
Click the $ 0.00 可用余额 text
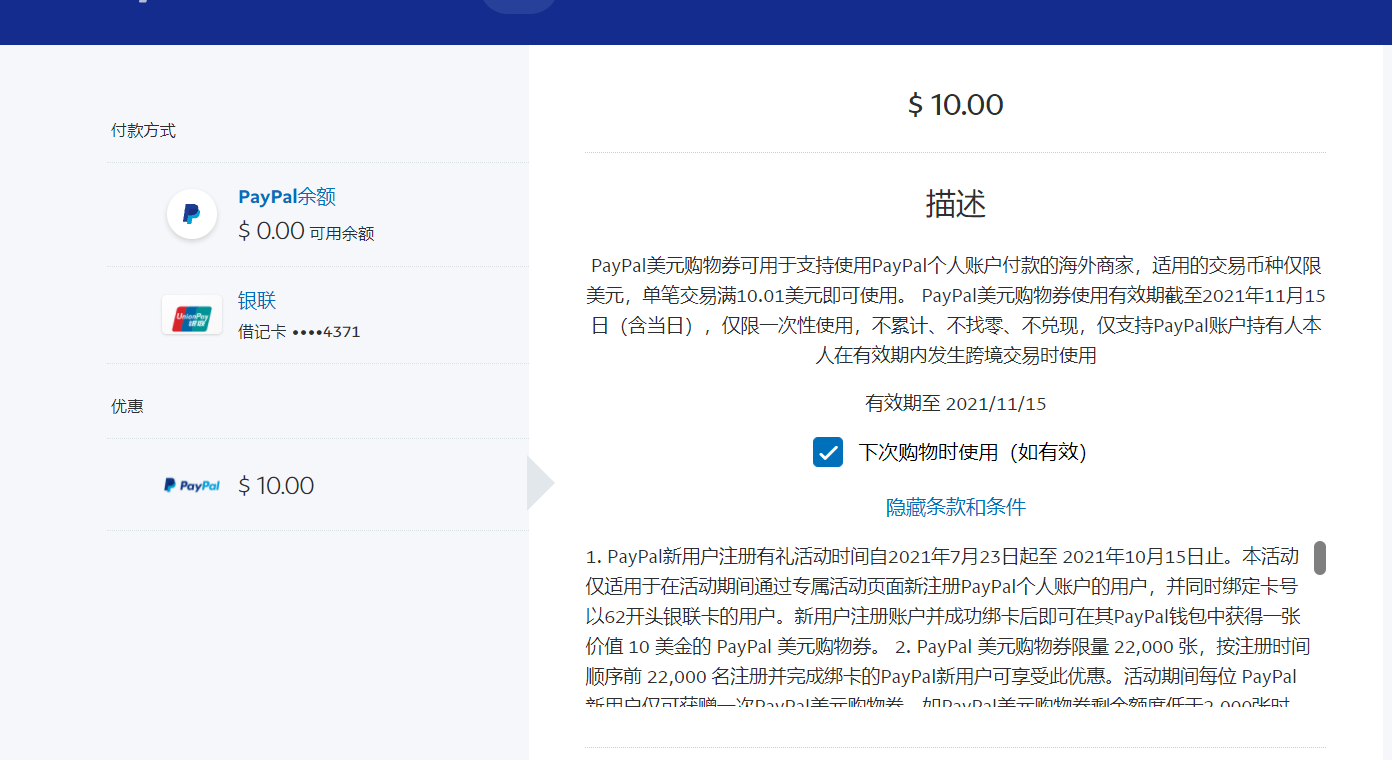[x=306, y=231]
